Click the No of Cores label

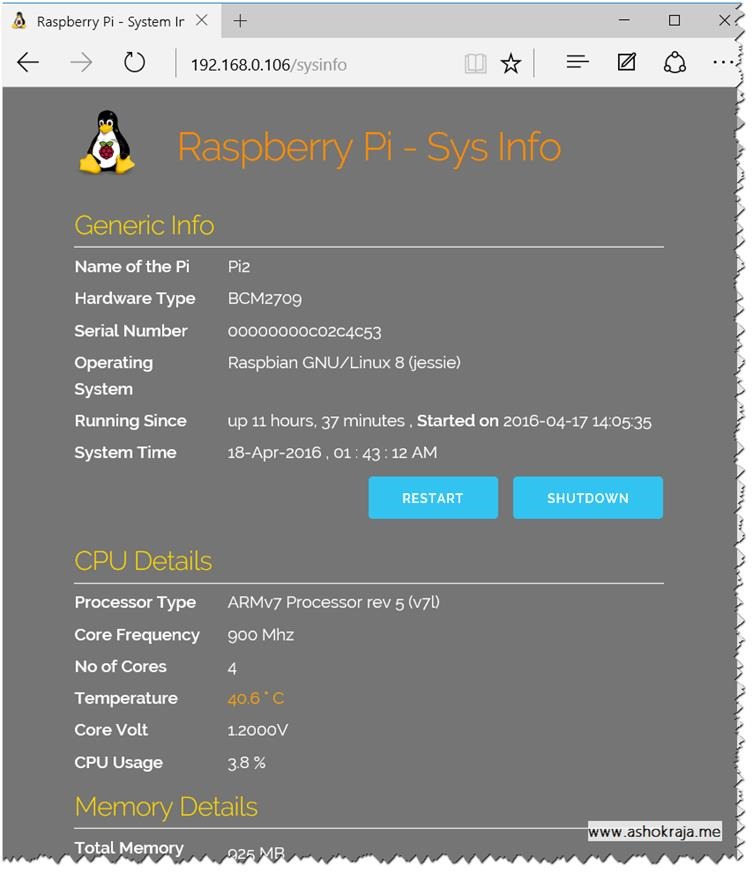[x=120, y=666]
